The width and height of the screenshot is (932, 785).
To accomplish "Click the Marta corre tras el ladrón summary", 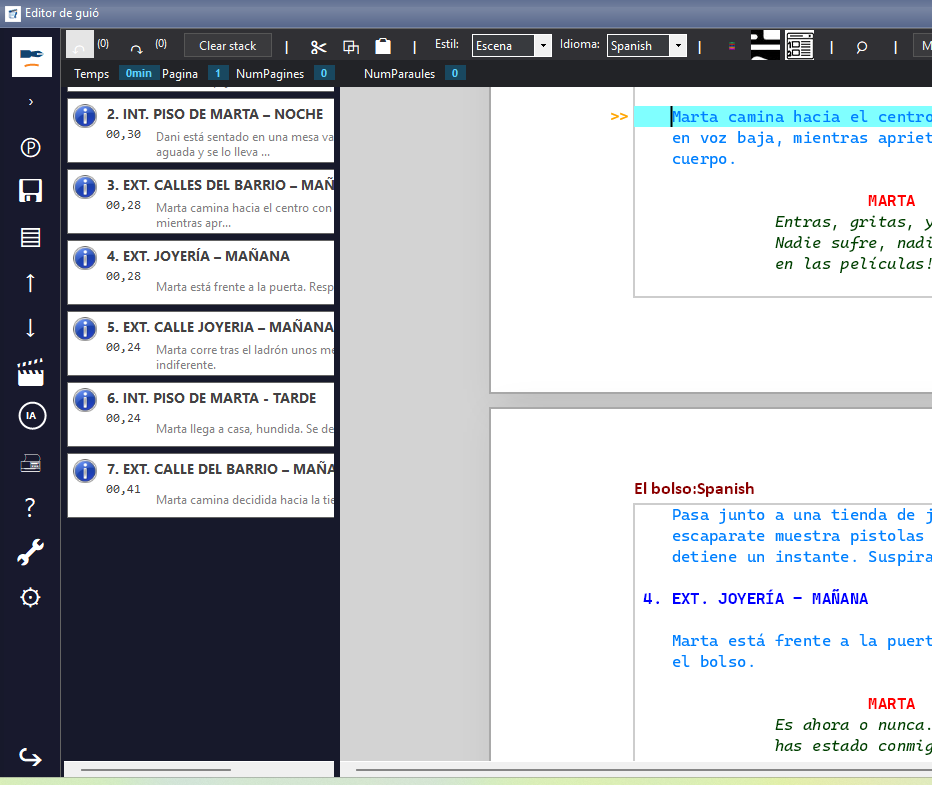I will pyautogui.click(x=244, y=357).
